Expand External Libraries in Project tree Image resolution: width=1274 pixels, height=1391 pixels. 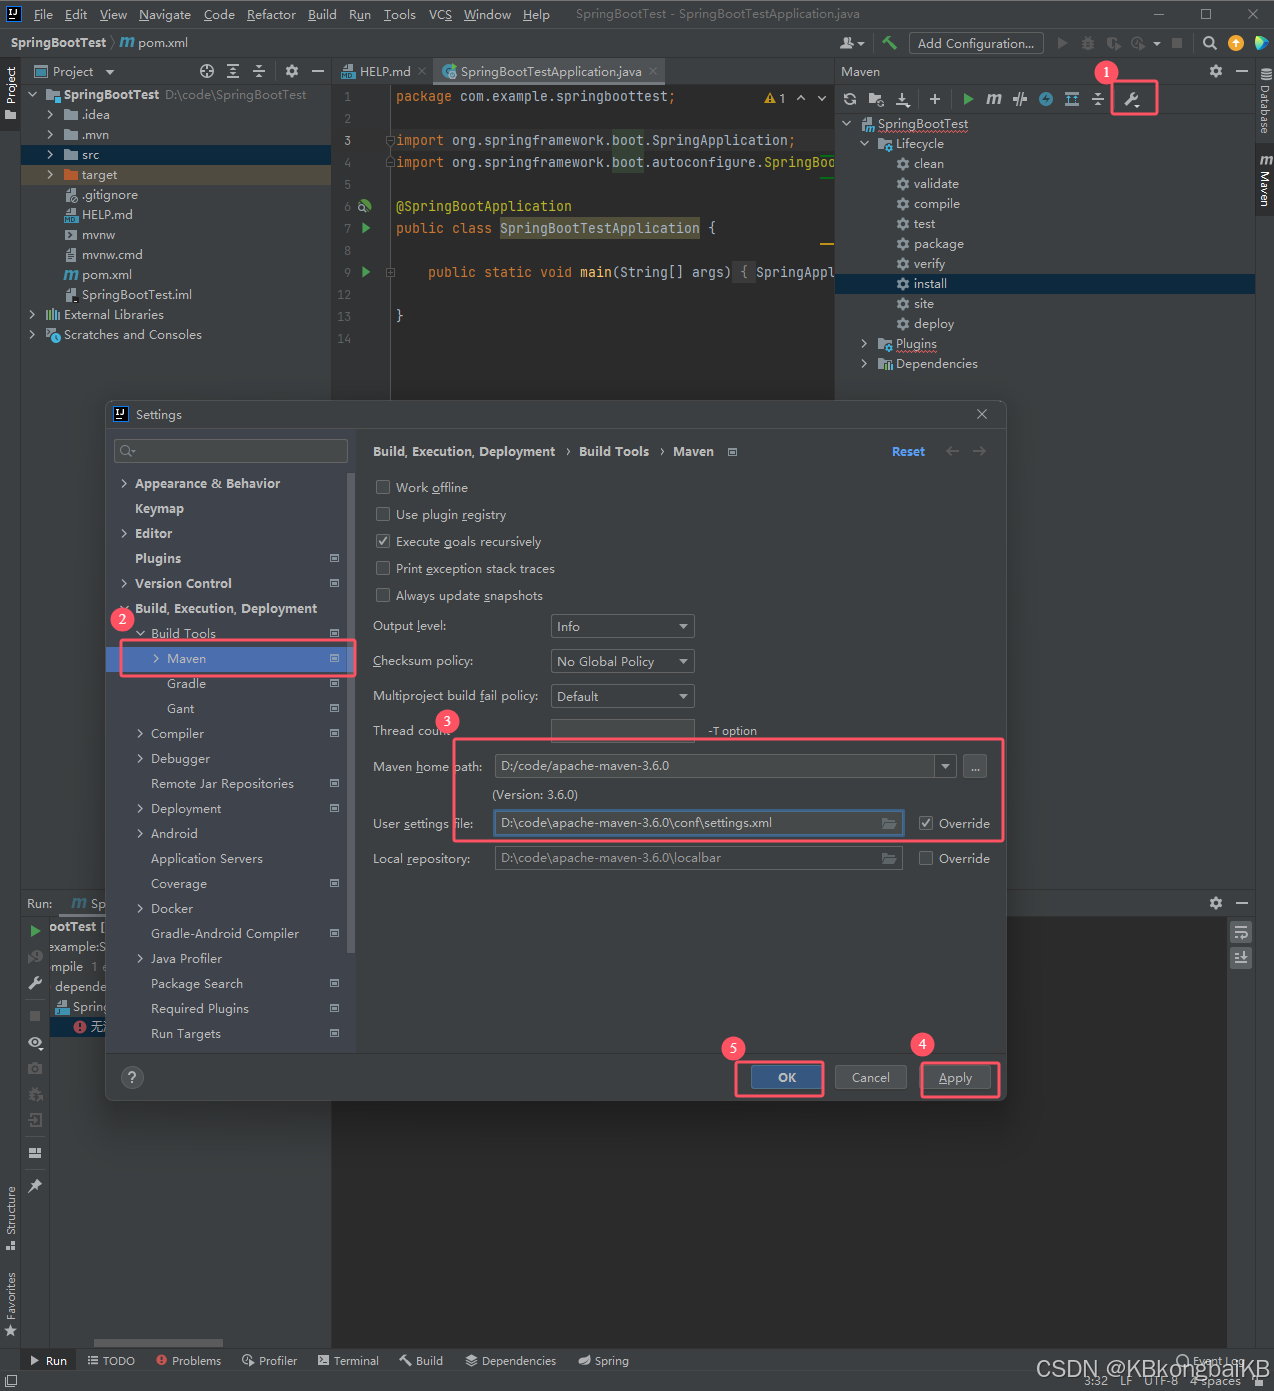click(32, 314)
